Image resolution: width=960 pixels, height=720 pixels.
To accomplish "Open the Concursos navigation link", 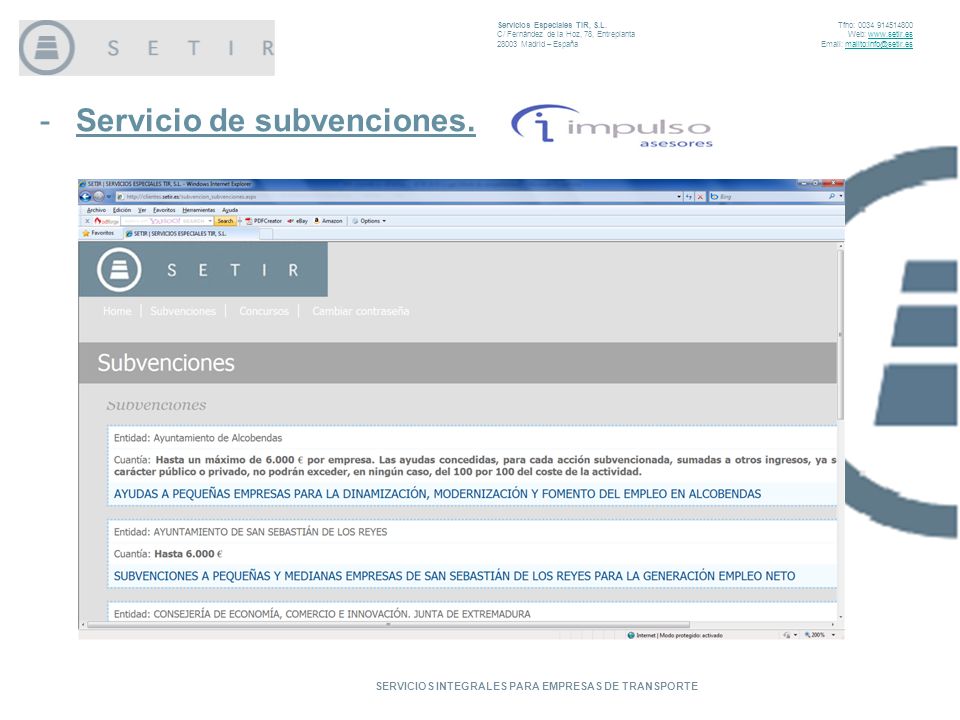I will pyautogui.click(x=264, y=311).
